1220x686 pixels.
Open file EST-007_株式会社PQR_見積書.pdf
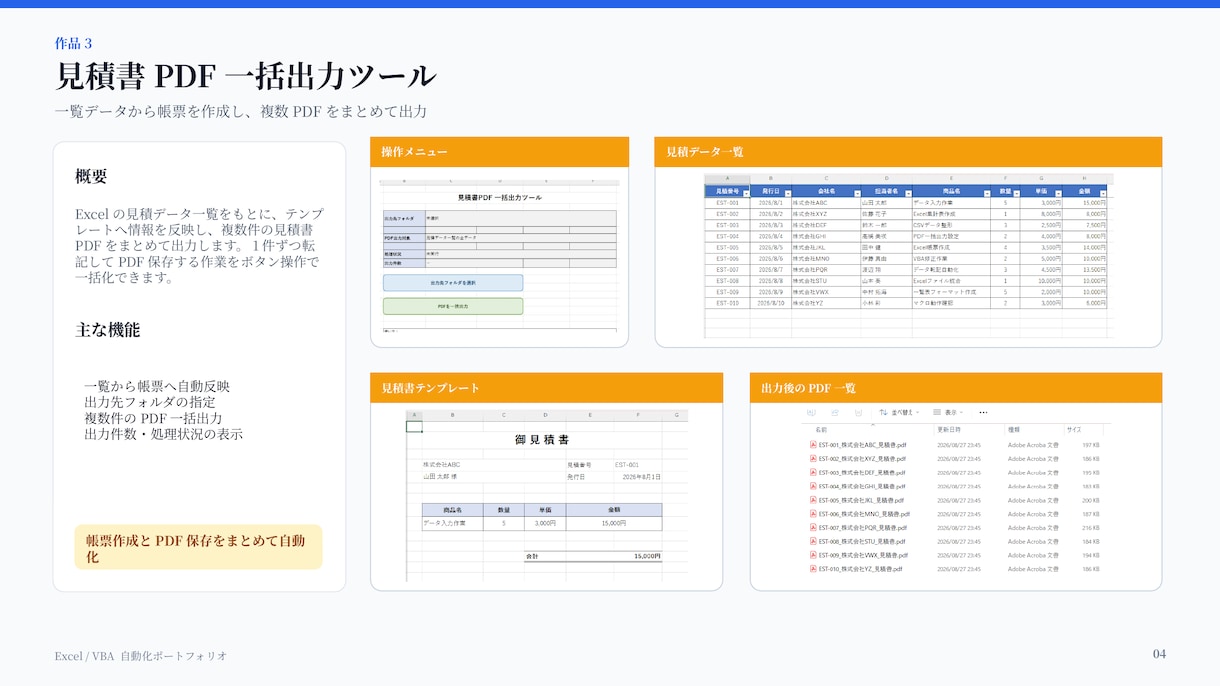coord(862,527)
